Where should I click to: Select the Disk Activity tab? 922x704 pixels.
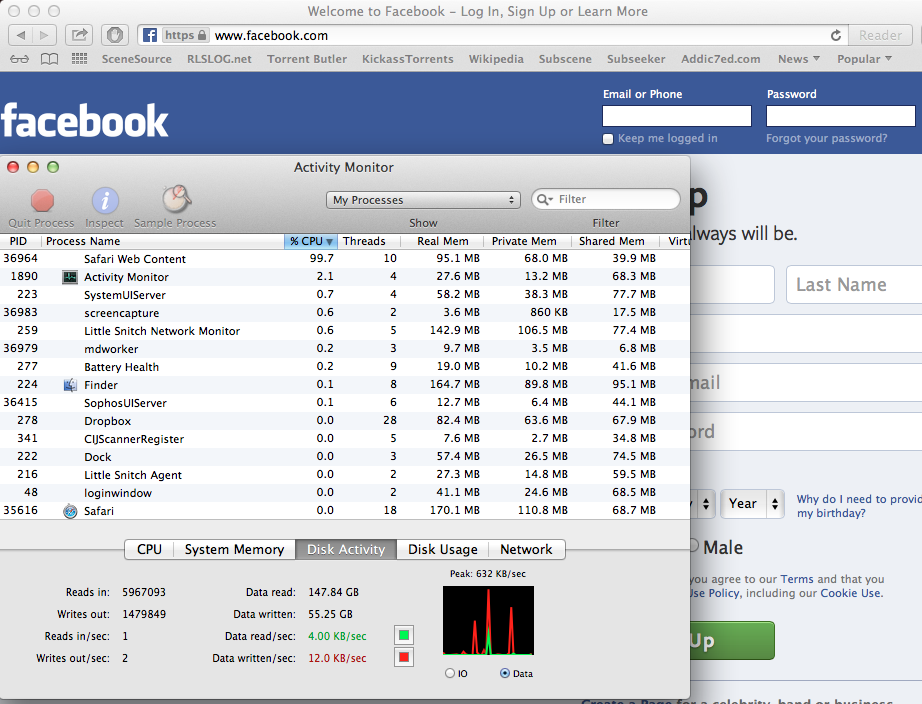346,549
